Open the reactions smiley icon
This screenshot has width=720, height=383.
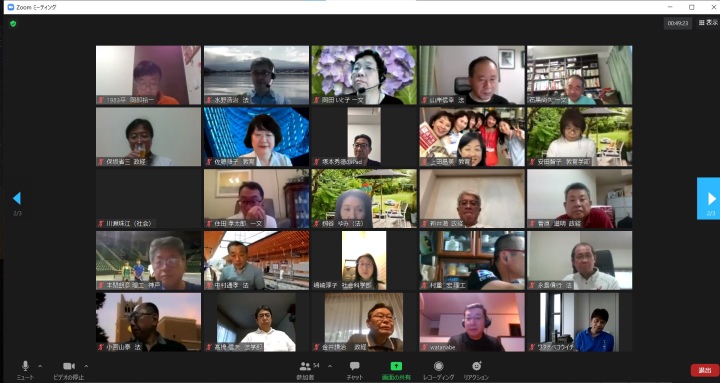(477, 366)
